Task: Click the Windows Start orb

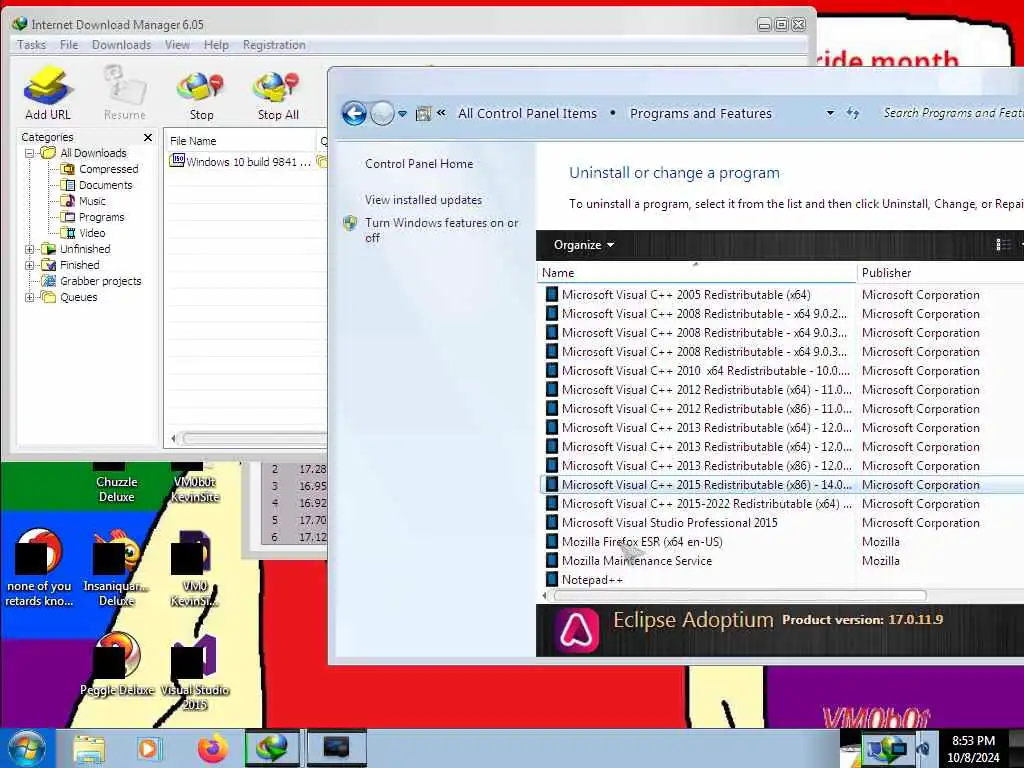Action: pos(27,748)
